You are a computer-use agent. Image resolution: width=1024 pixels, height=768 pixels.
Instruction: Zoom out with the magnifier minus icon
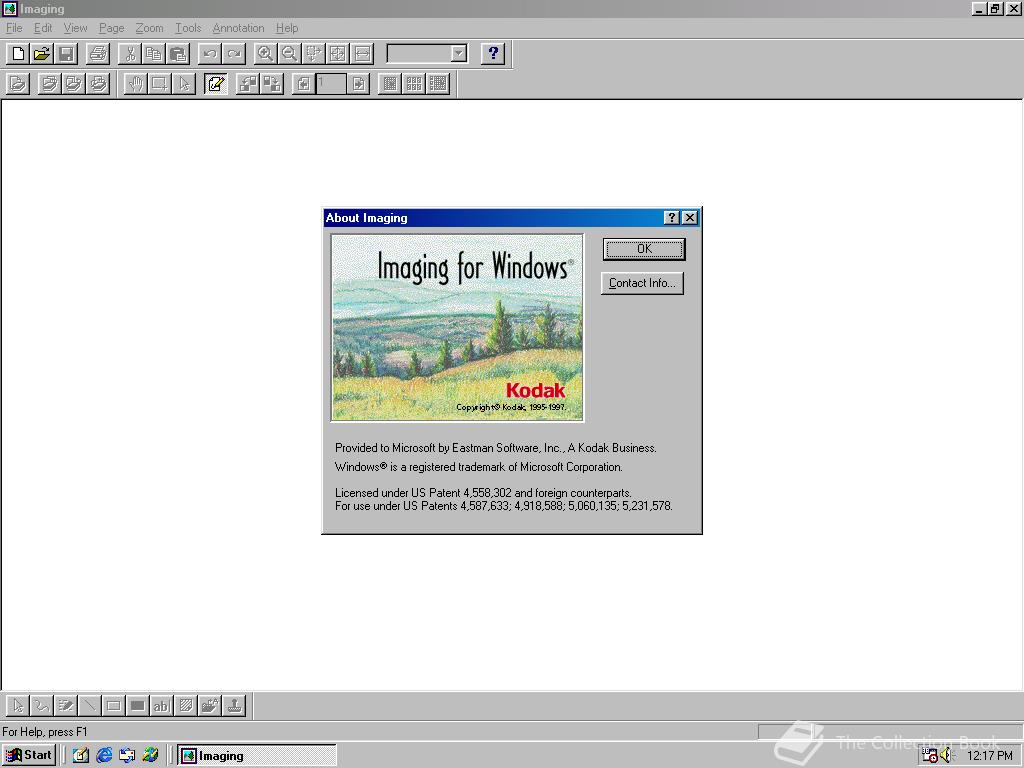click(x=289, y=54)
